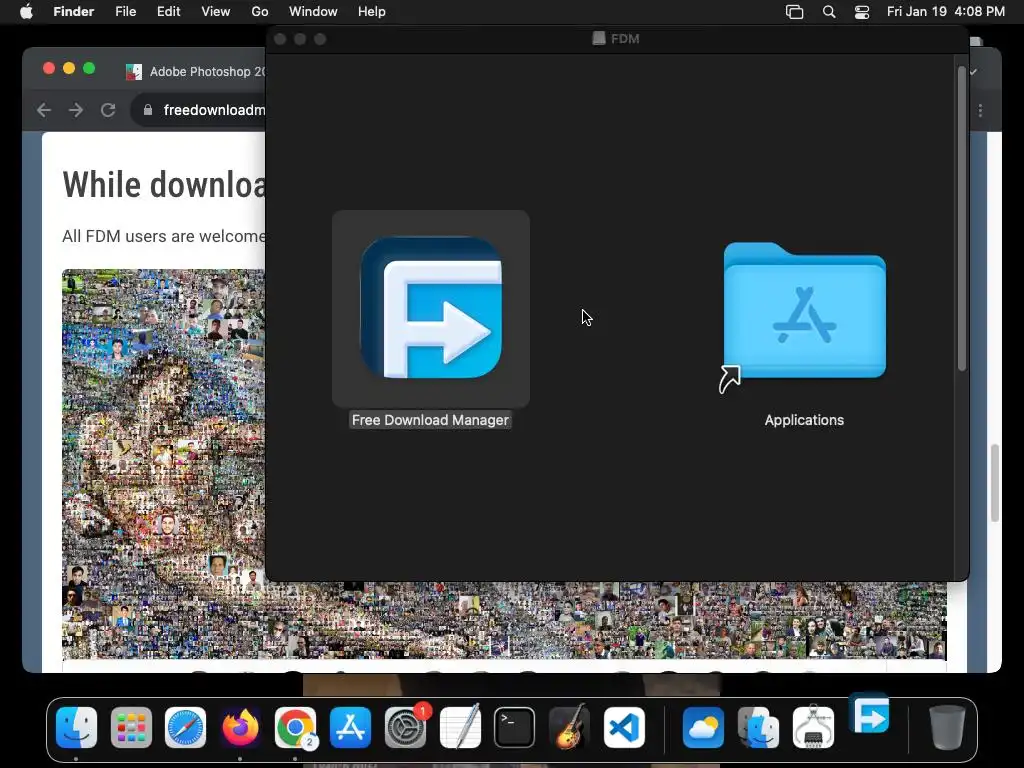Open the Window menu
Image resolution: width=1024 pixels, height=768 pixels.
[x=313, y=12]
